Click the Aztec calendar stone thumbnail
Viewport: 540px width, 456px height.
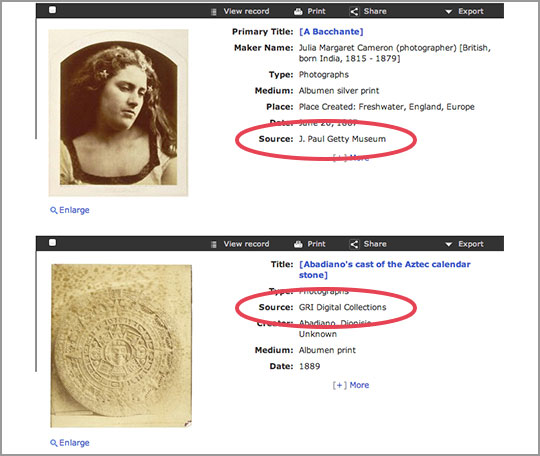point(121,346)
